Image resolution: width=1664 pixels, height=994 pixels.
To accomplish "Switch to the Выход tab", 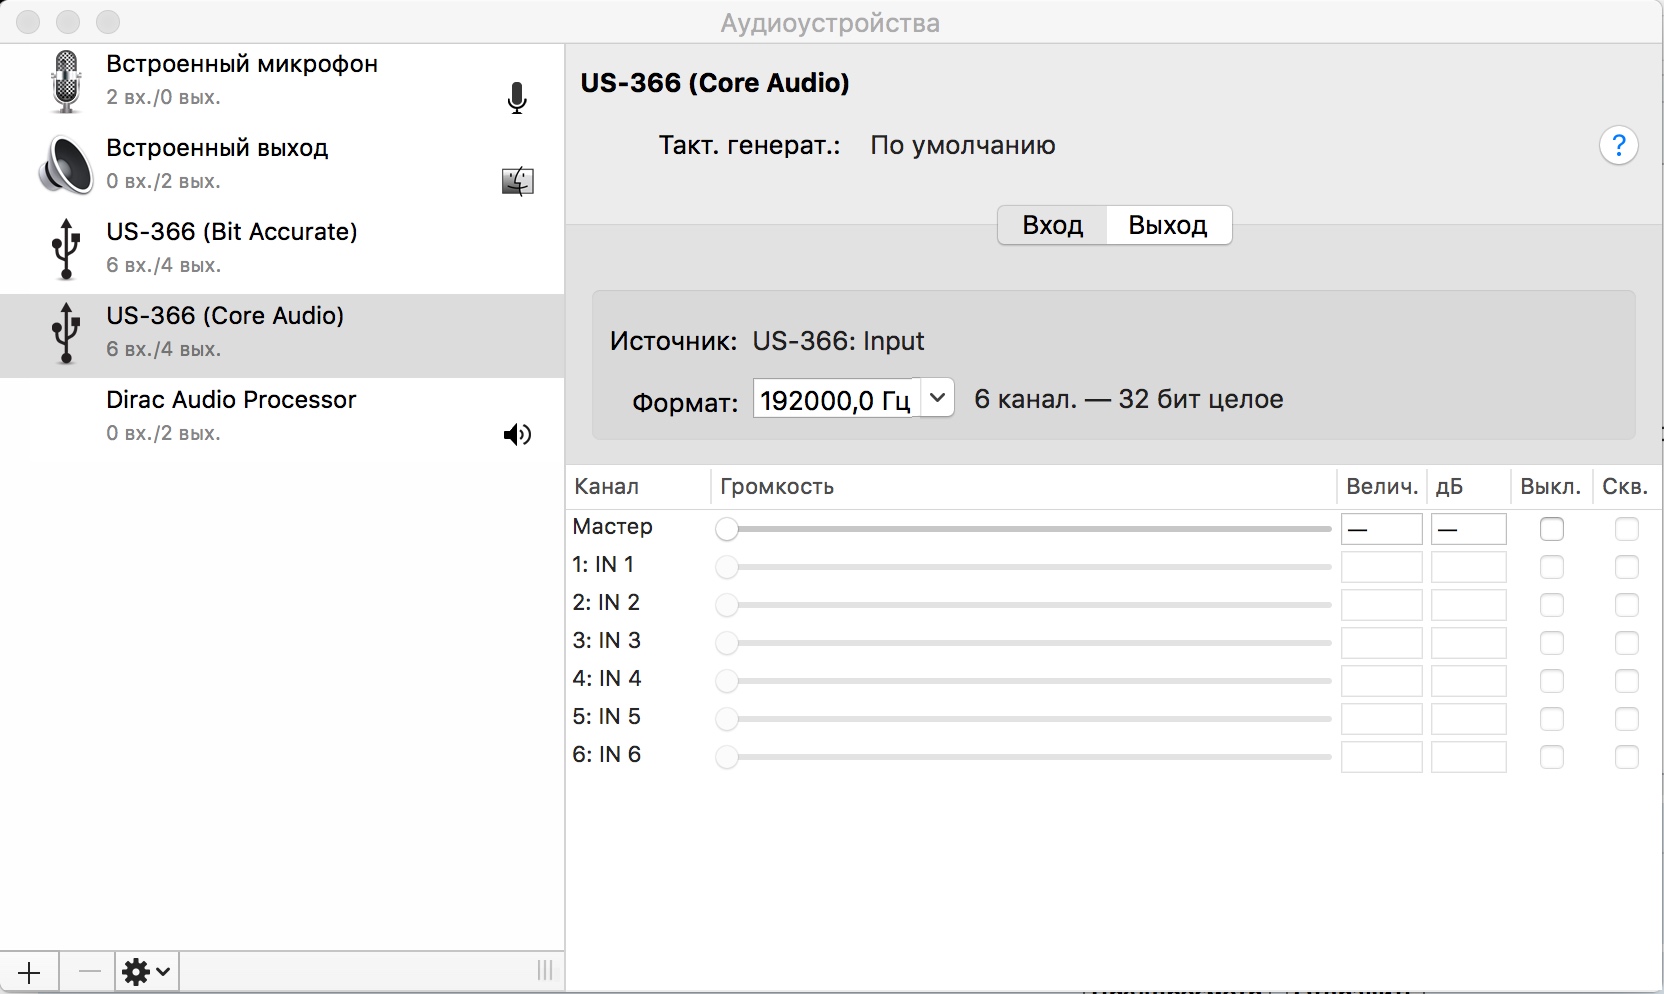I will click(x=1167, y=225).
